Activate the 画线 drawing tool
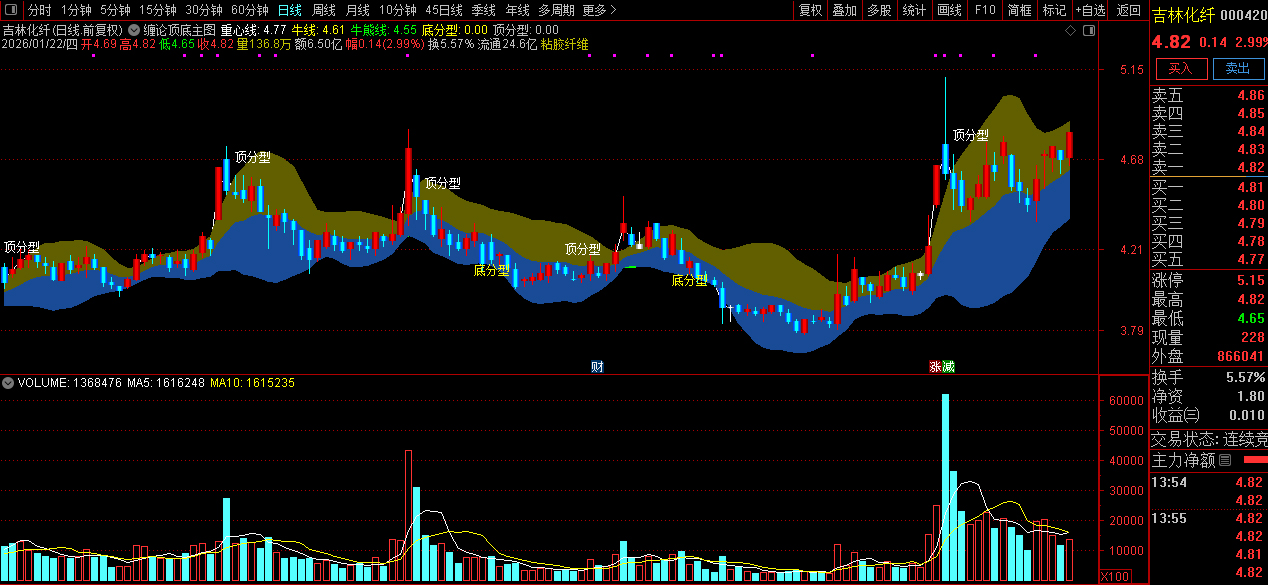The width and height of the screenshot is (1268, 585). click(950, 10)
